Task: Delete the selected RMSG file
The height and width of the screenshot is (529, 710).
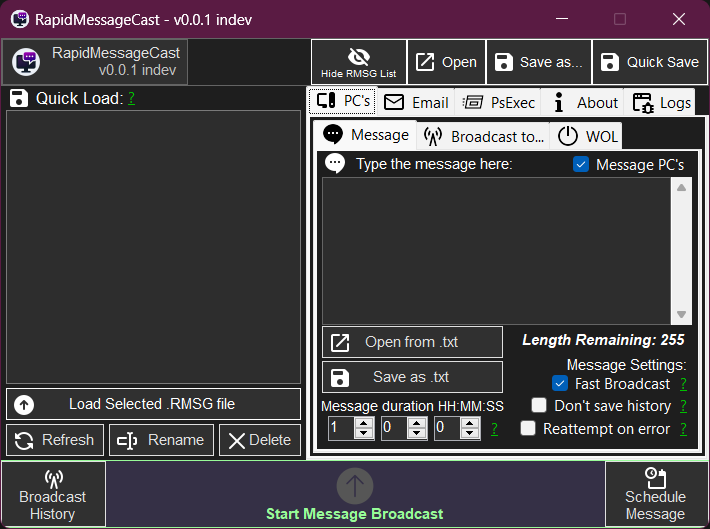Action: [259, 440]
